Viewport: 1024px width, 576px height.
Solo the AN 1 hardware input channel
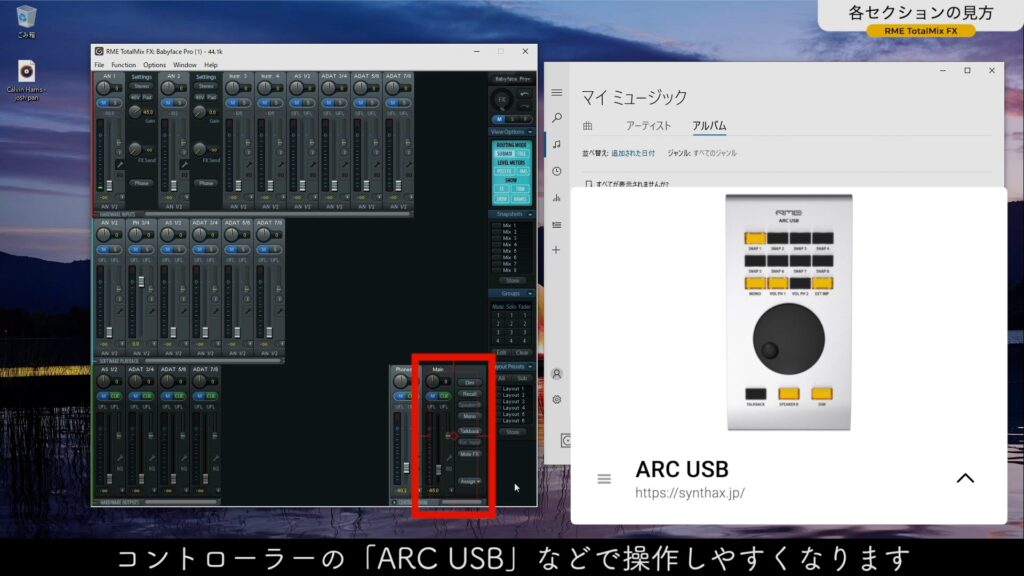tap(115, 103)
